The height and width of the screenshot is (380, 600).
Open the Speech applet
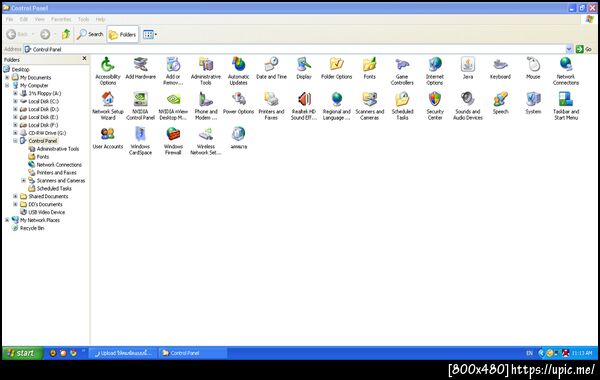pos(500,103)
